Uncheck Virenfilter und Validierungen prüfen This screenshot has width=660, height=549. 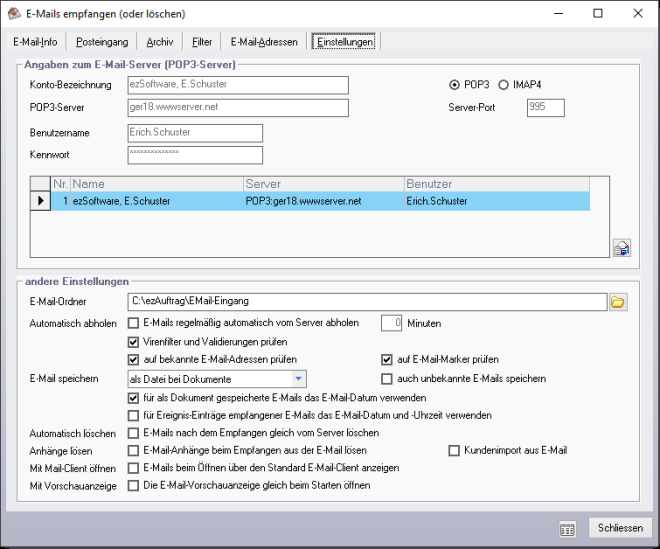coord(133,341)
